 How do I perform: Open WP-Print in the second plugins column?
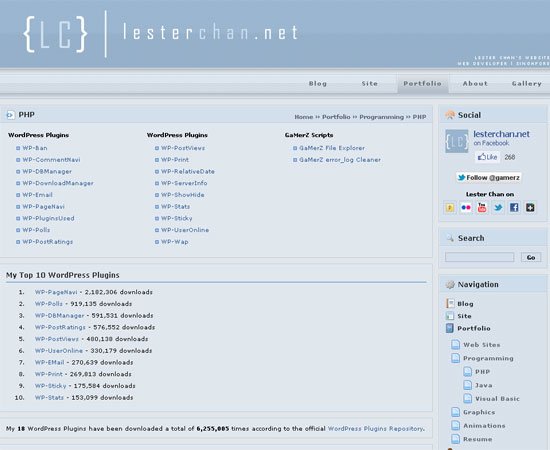[175, 160]
